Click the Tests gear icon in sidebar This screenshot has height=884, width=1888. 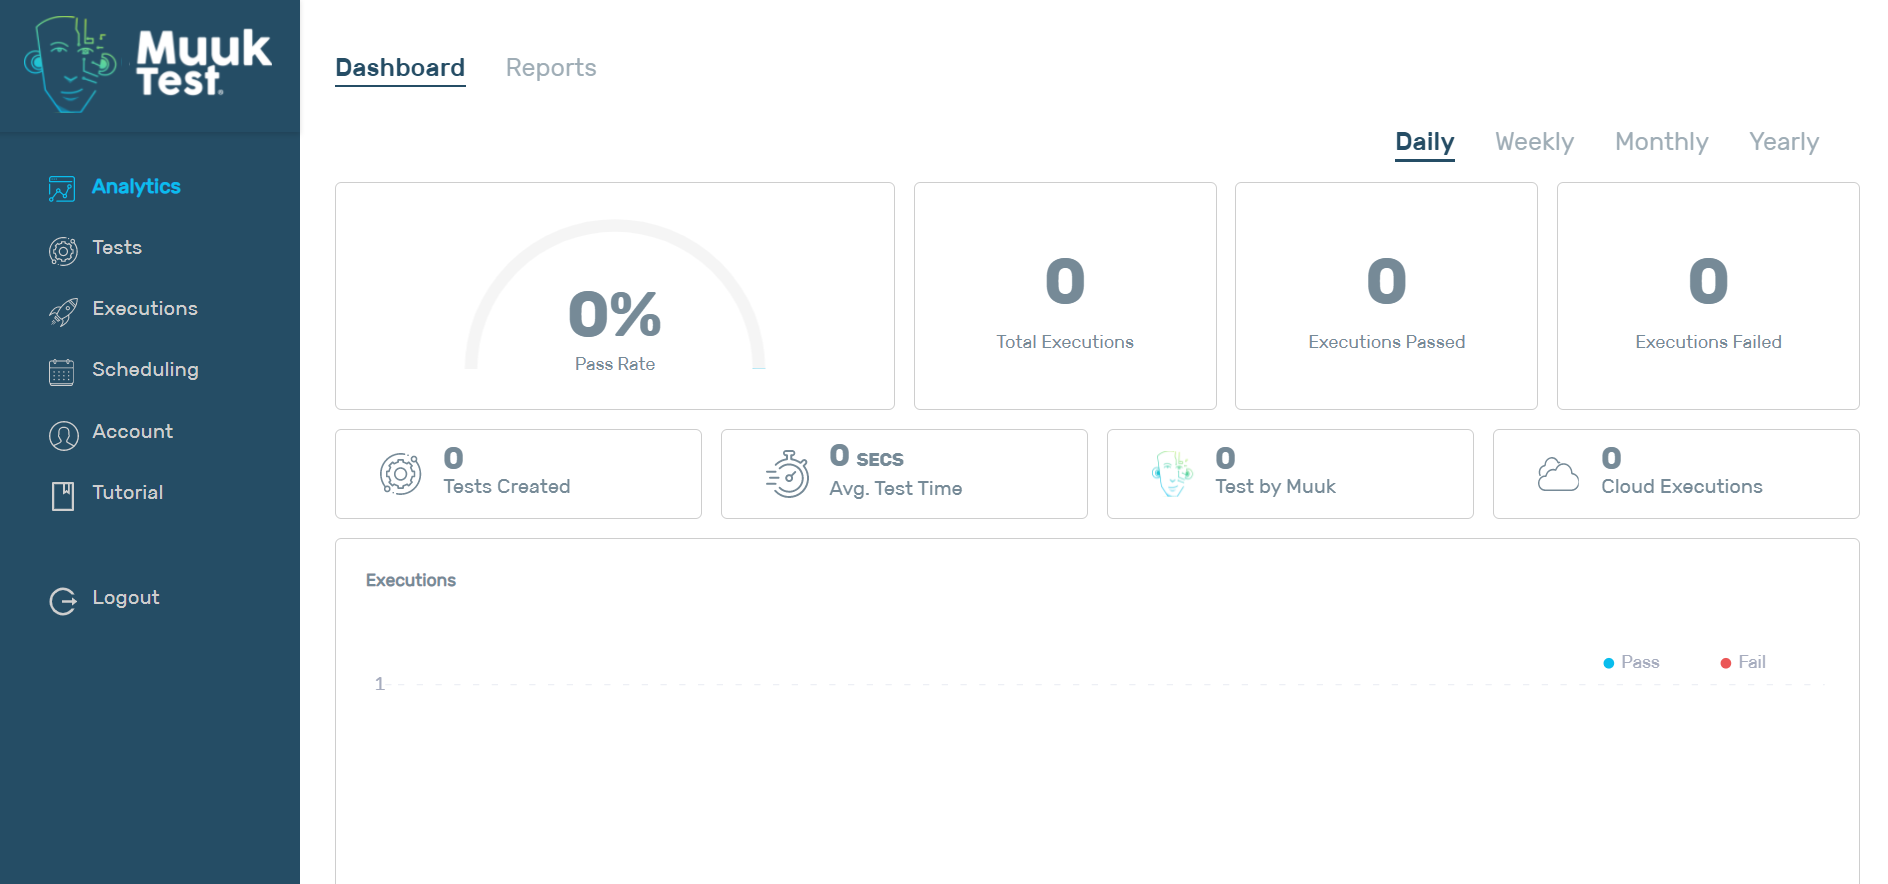[x=63, y=250]
